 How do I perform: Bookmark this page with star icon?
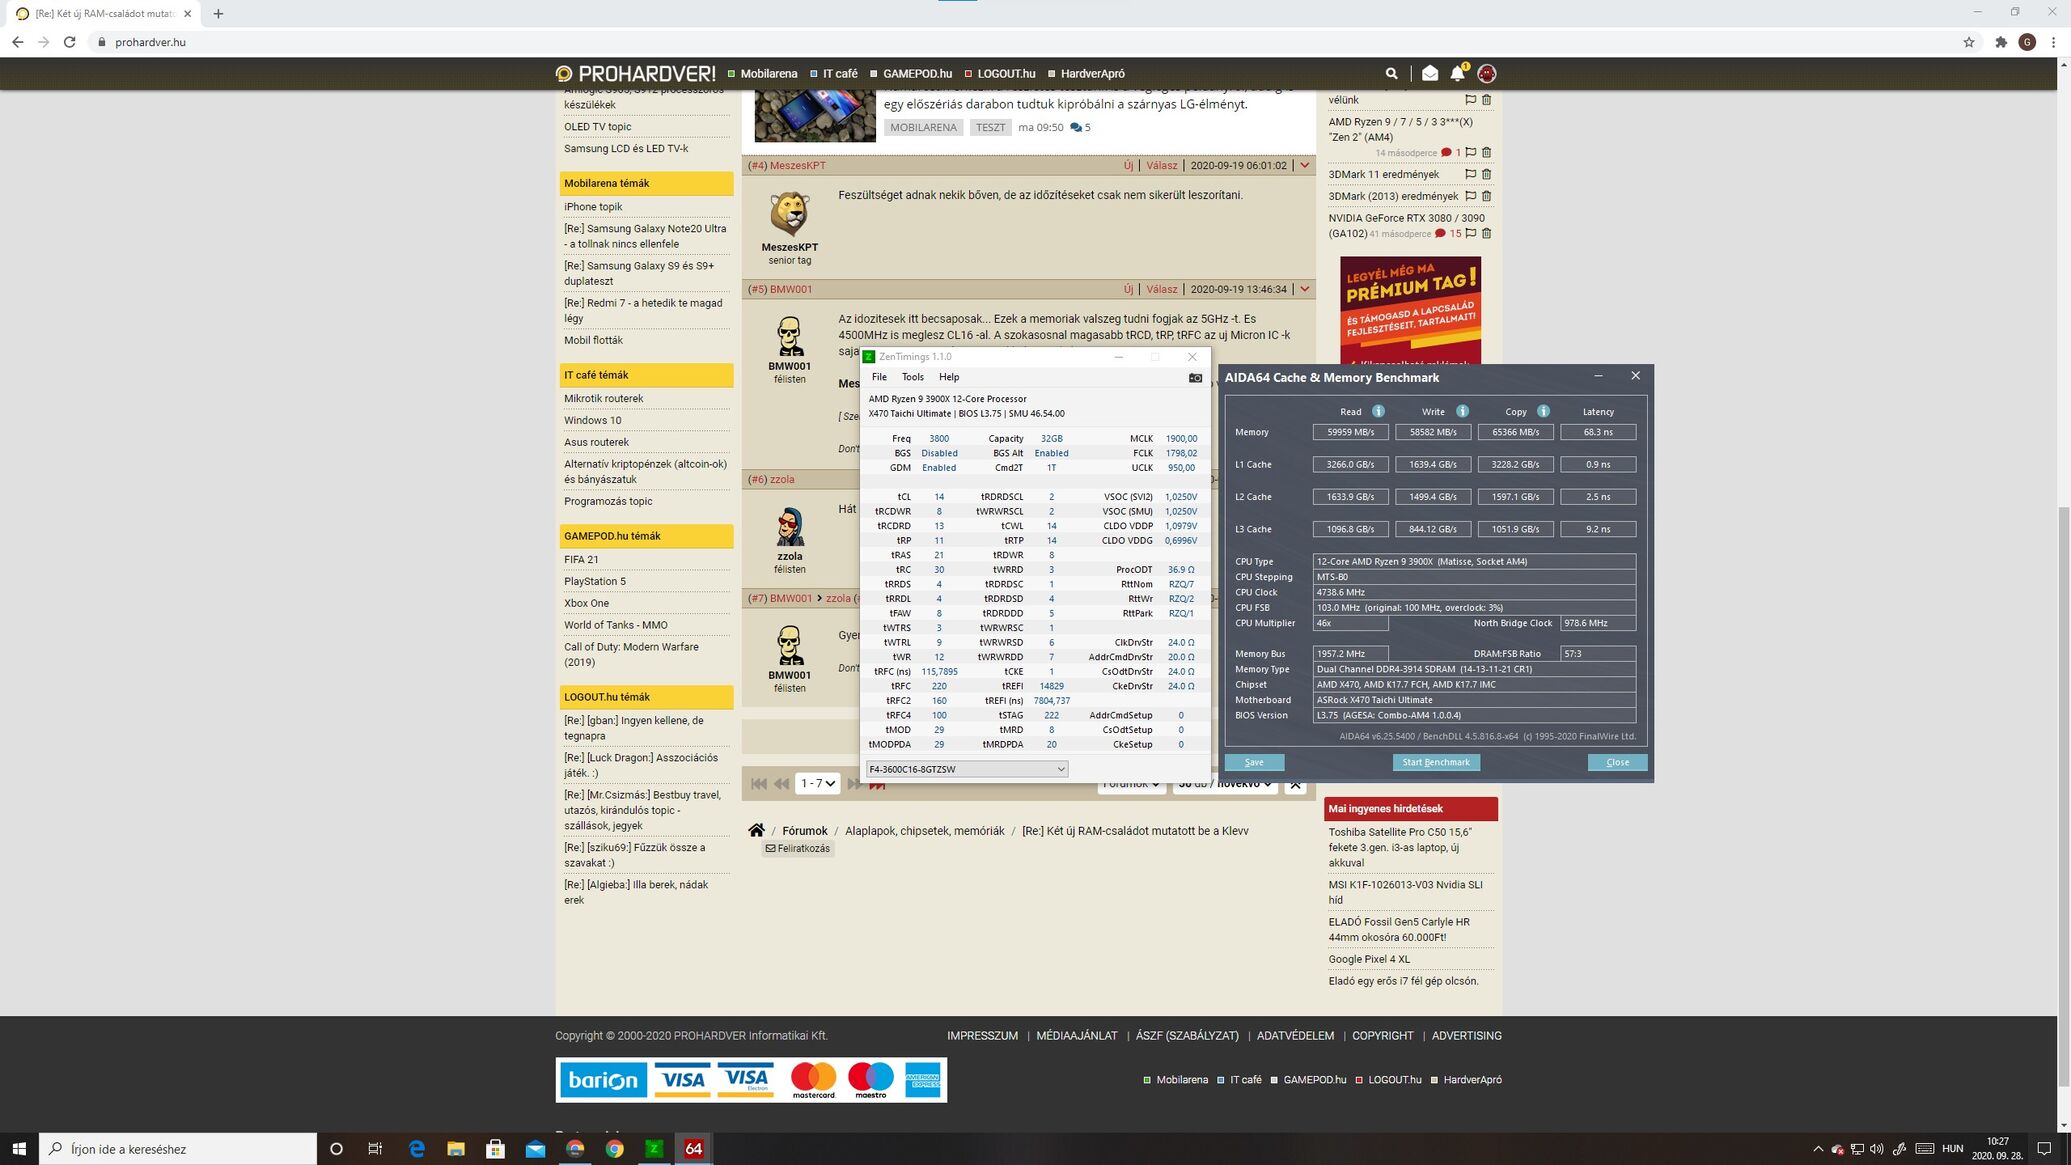click(x=1969, y=42)
